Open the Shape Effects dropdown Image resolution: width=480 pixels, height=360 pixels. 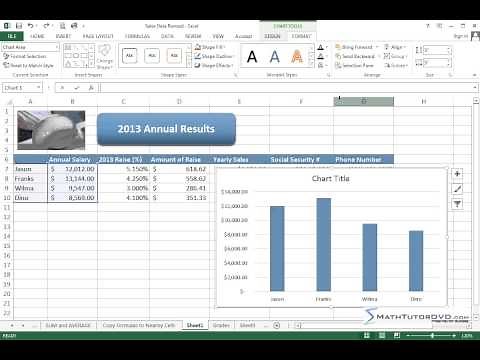(x=213, y=65)
